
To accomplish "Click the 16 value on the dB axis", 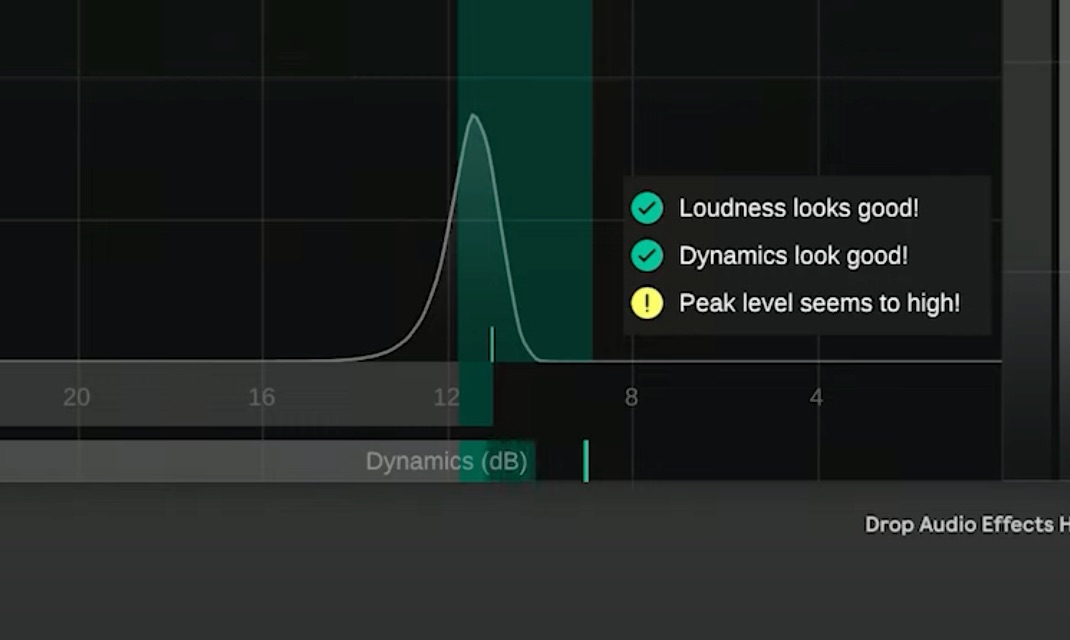I will pyautogui.click(x=261, y=398).
